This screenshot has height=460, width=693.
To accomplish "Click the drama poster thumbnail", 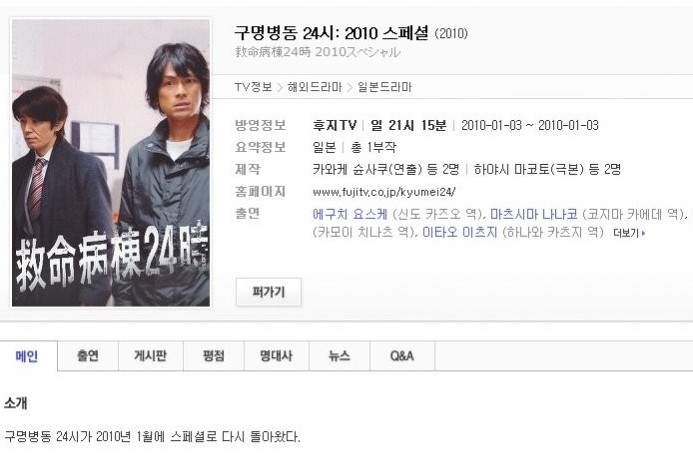I will click(x=111, y=163).
